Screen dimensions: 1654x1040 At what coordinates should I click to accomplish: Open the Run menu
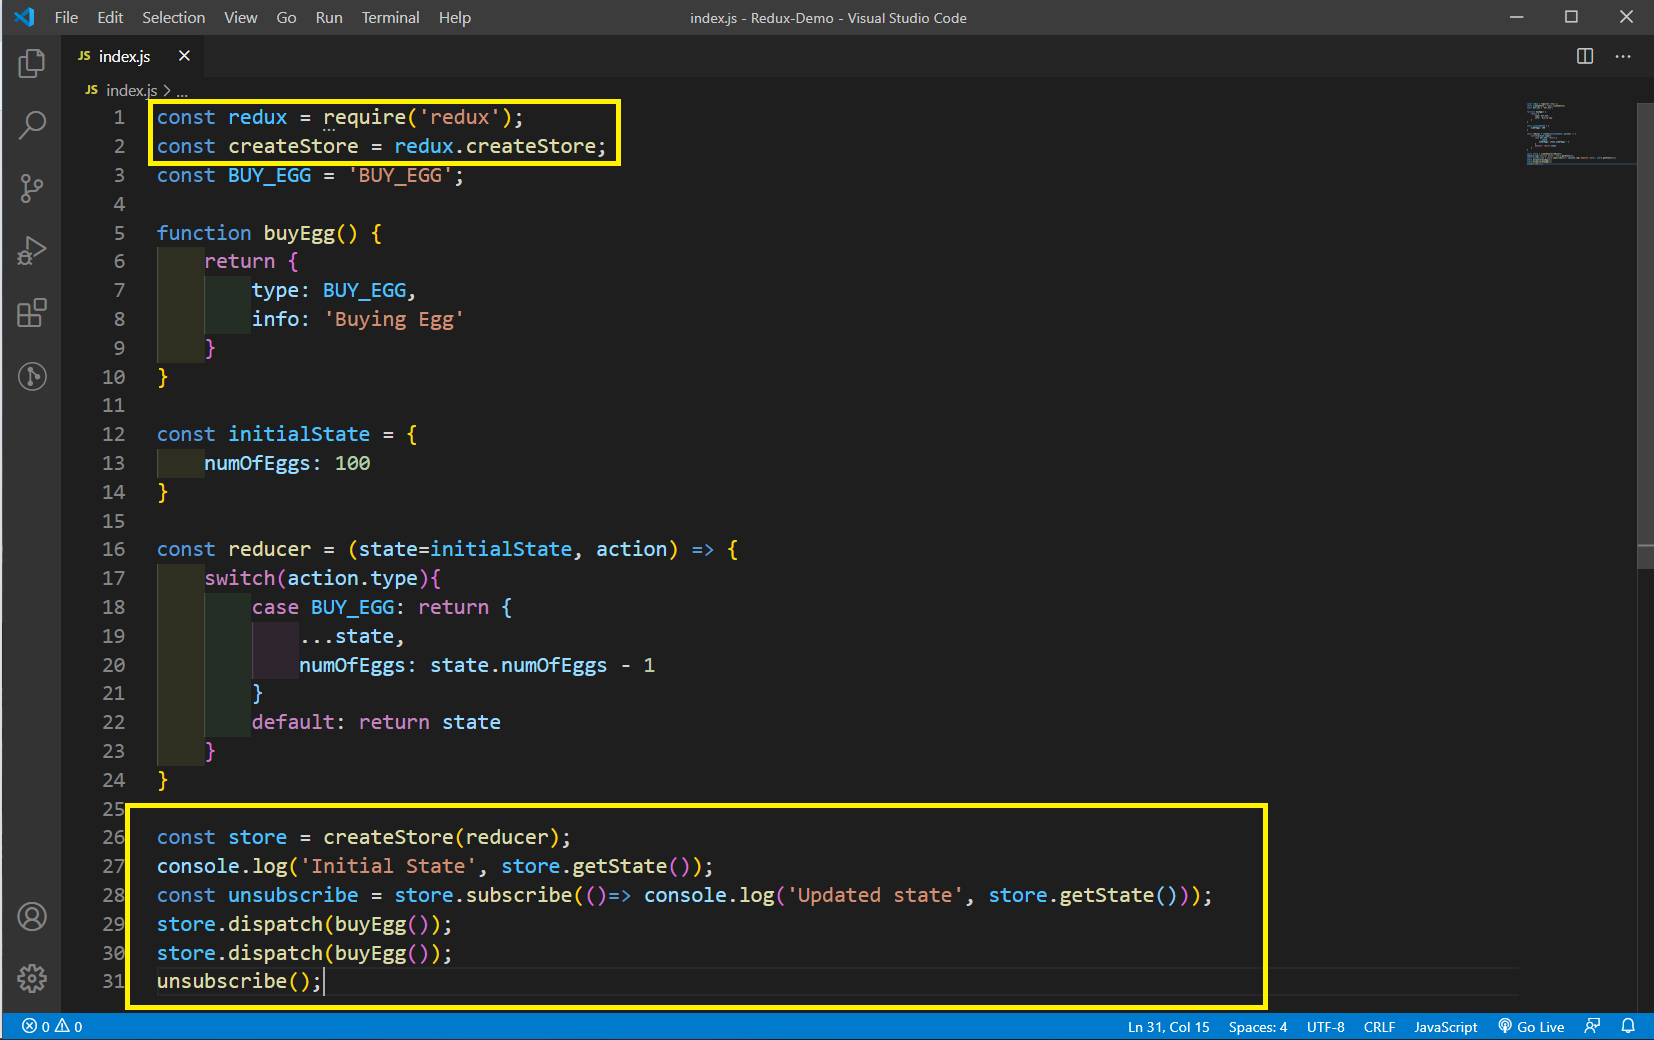point(329,17)
